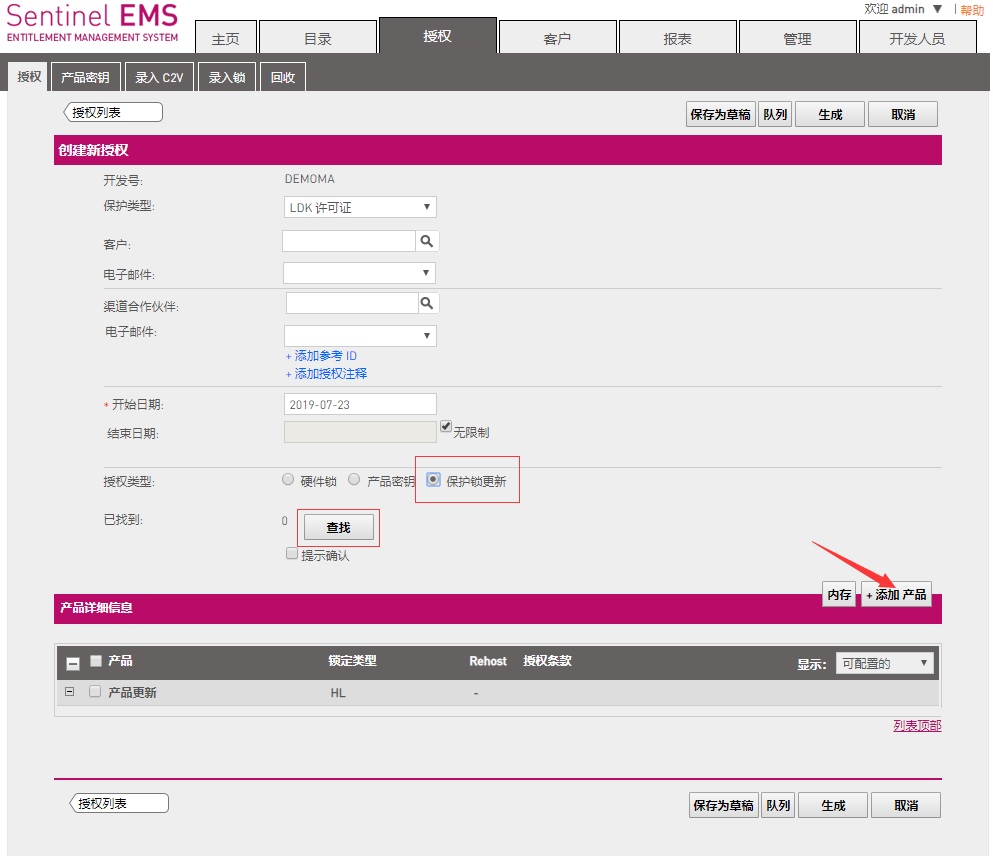Screen dimensions: 993x856
Task: Toggle the 无限制 end date checkbox
Action: tap(446, 426)
